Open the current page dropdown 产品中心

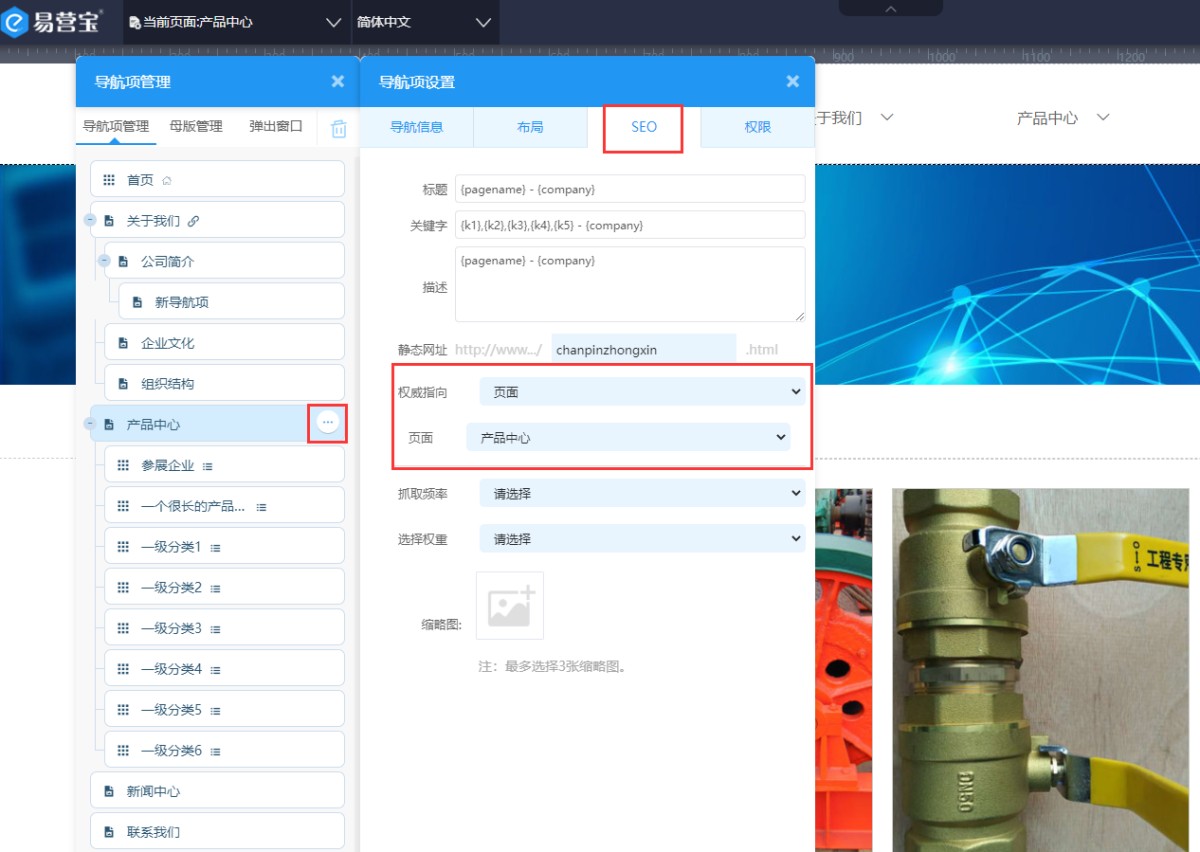pyautogui.click(x=236, y=22)
